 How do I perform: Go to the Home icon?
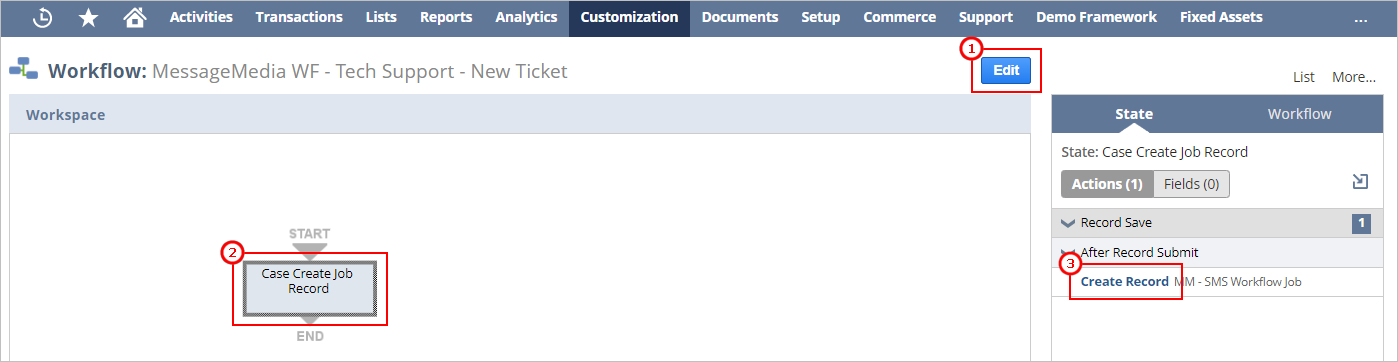tap(134, 18)
